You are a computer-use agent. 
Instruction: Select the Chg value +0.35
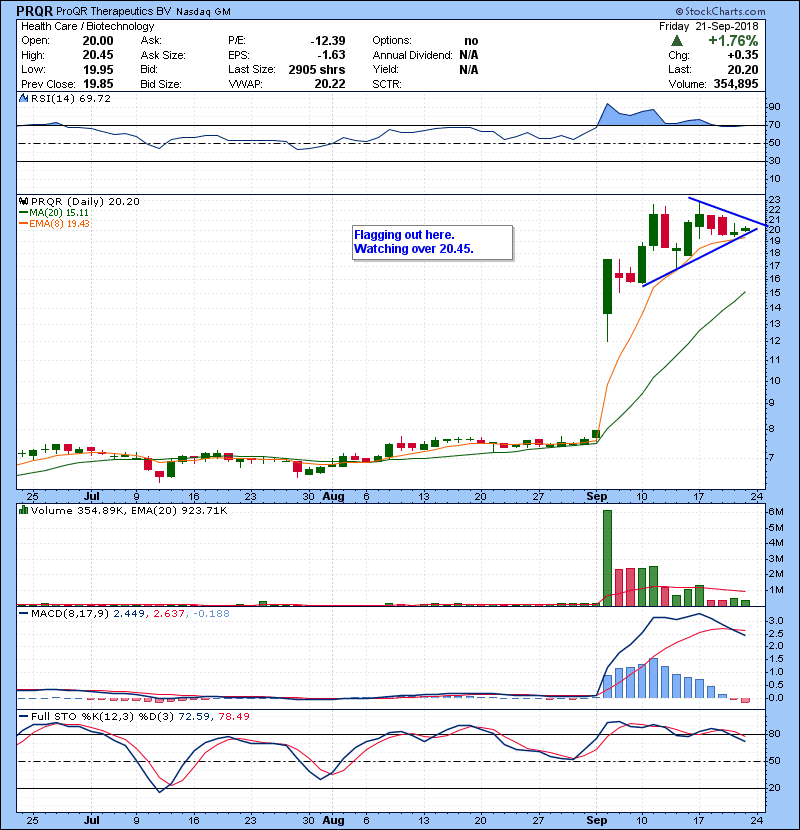click(x=742, y=55)
